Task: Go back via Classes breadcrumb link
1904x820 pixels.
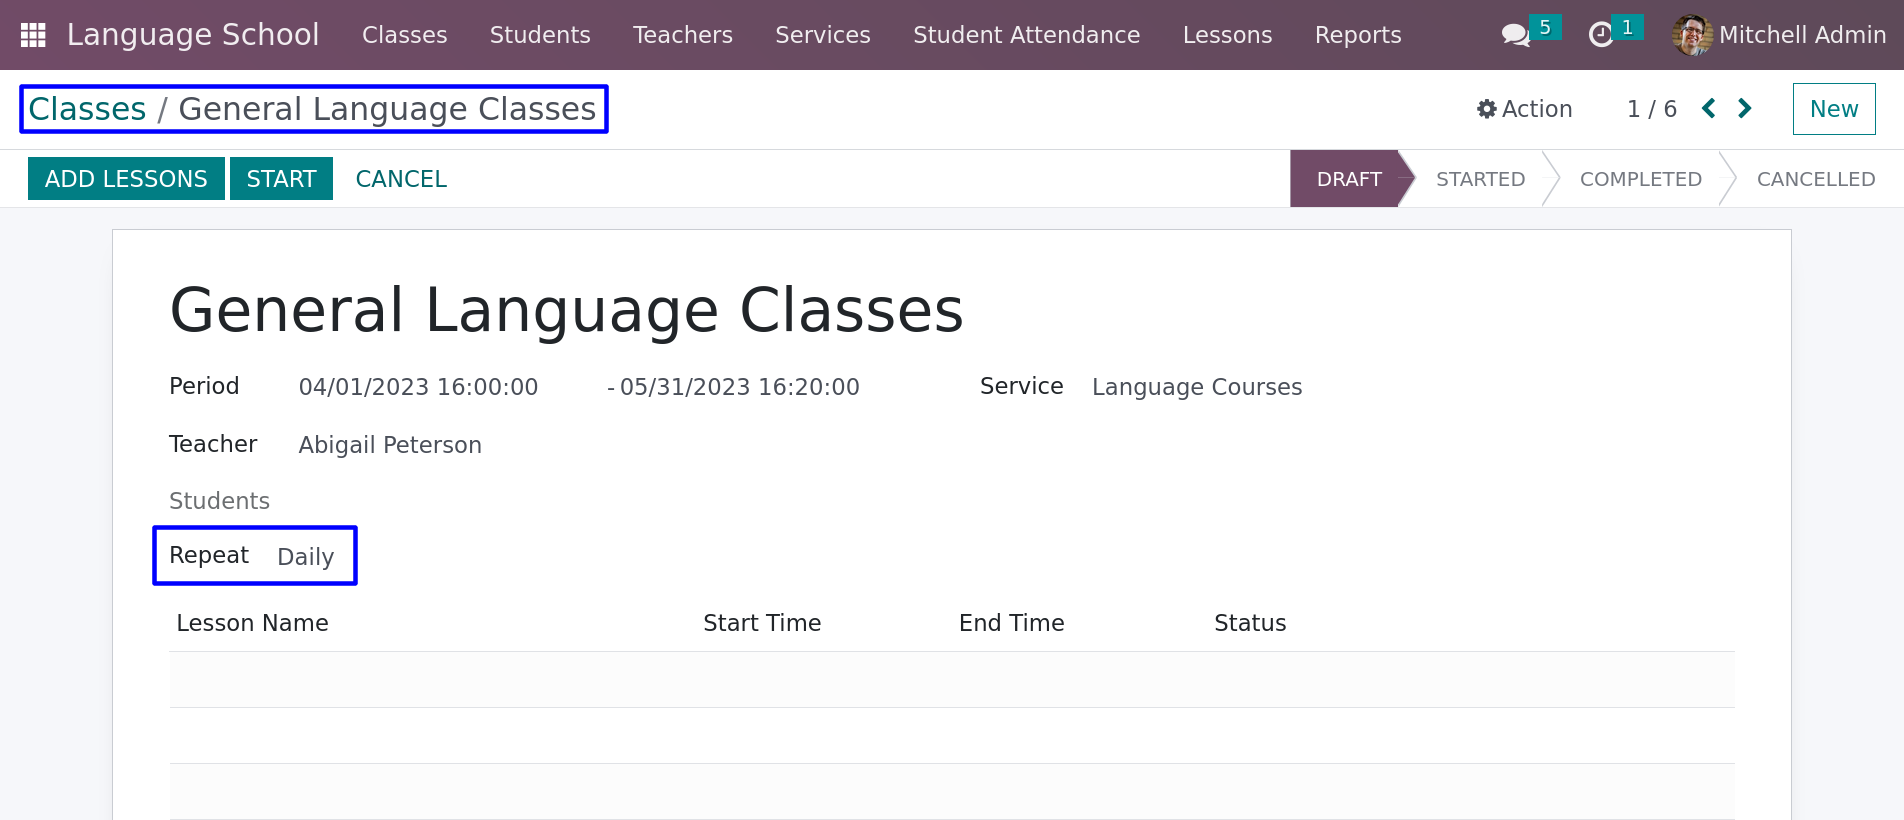Action: click(x=87, y=109)
